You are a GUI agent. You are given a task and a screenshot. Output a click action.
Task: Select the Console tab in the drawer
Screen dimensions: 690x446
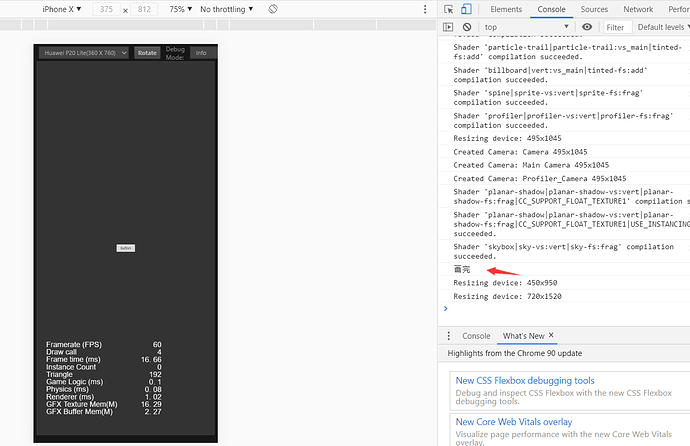pyautogui.click(x=476, y=336)
